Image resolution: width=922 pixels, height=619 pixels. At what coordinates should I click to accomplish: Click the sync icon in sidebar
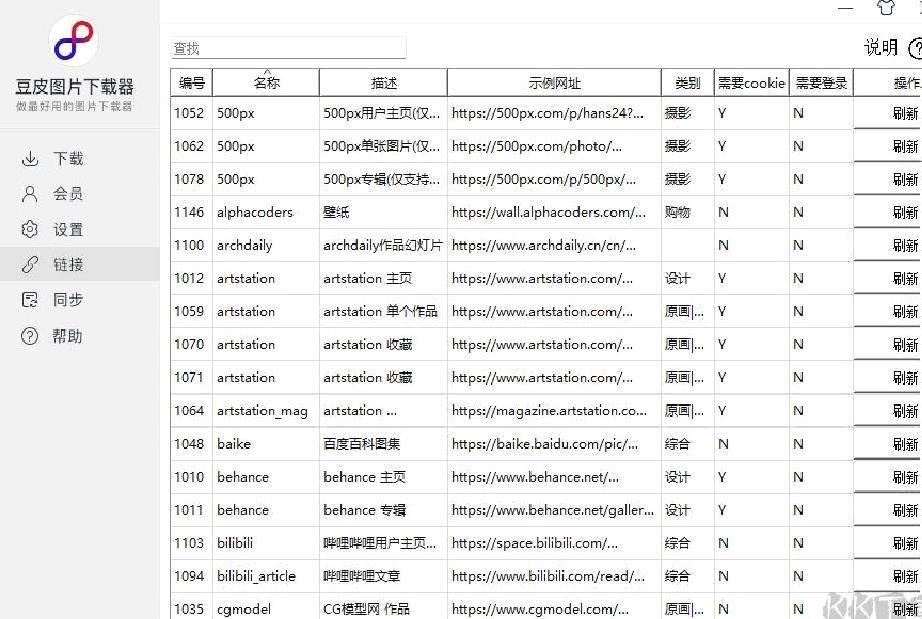click(x=29, y=300)
